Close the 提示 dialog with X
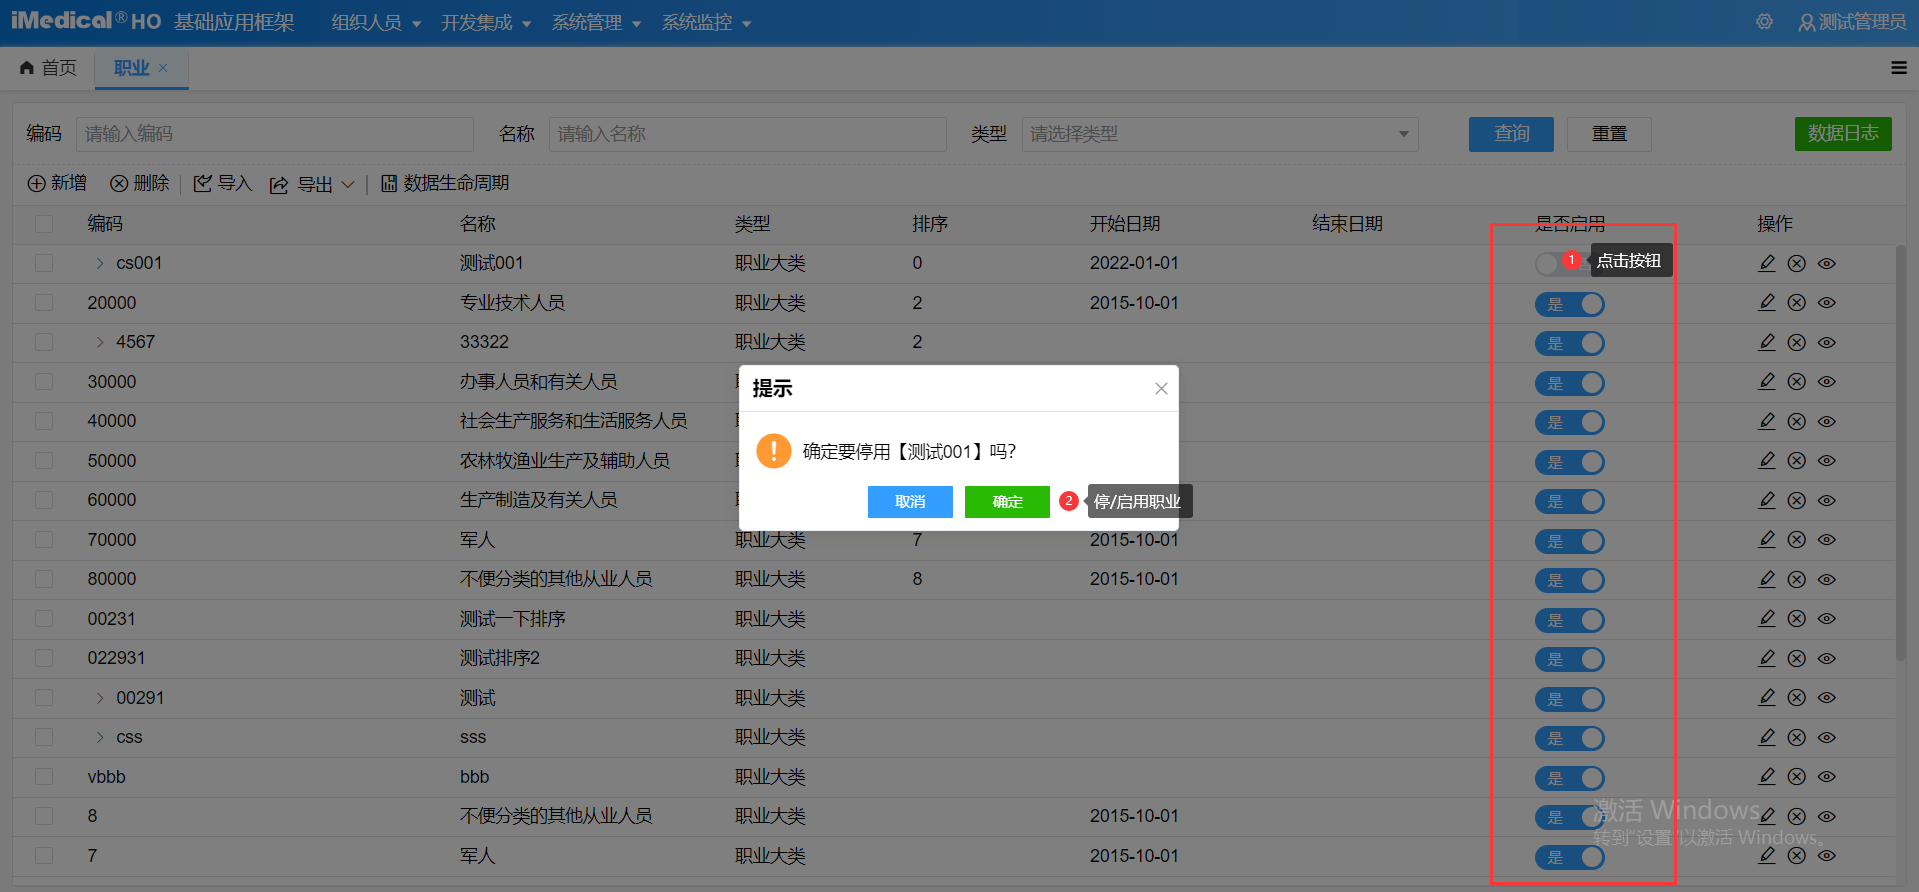The height and width of the screenshot is (892, 1919). (1161, 389)
